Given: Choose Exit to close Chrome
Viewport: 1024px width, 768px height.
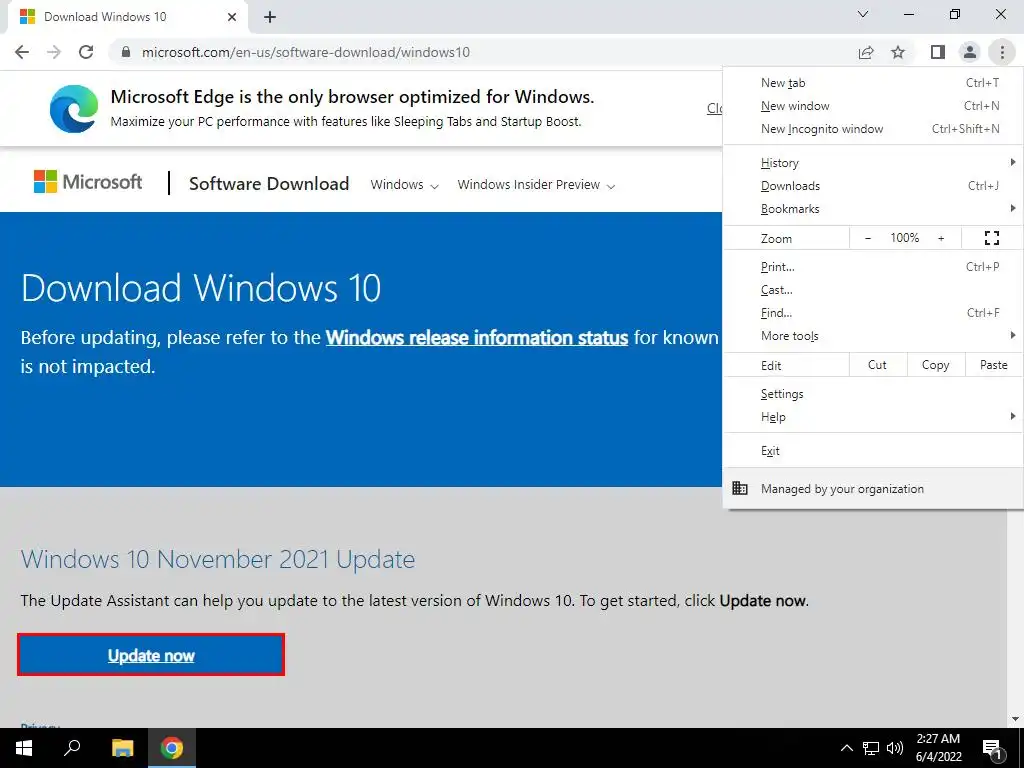Looking at the screenshot, I should click(873, 451).
